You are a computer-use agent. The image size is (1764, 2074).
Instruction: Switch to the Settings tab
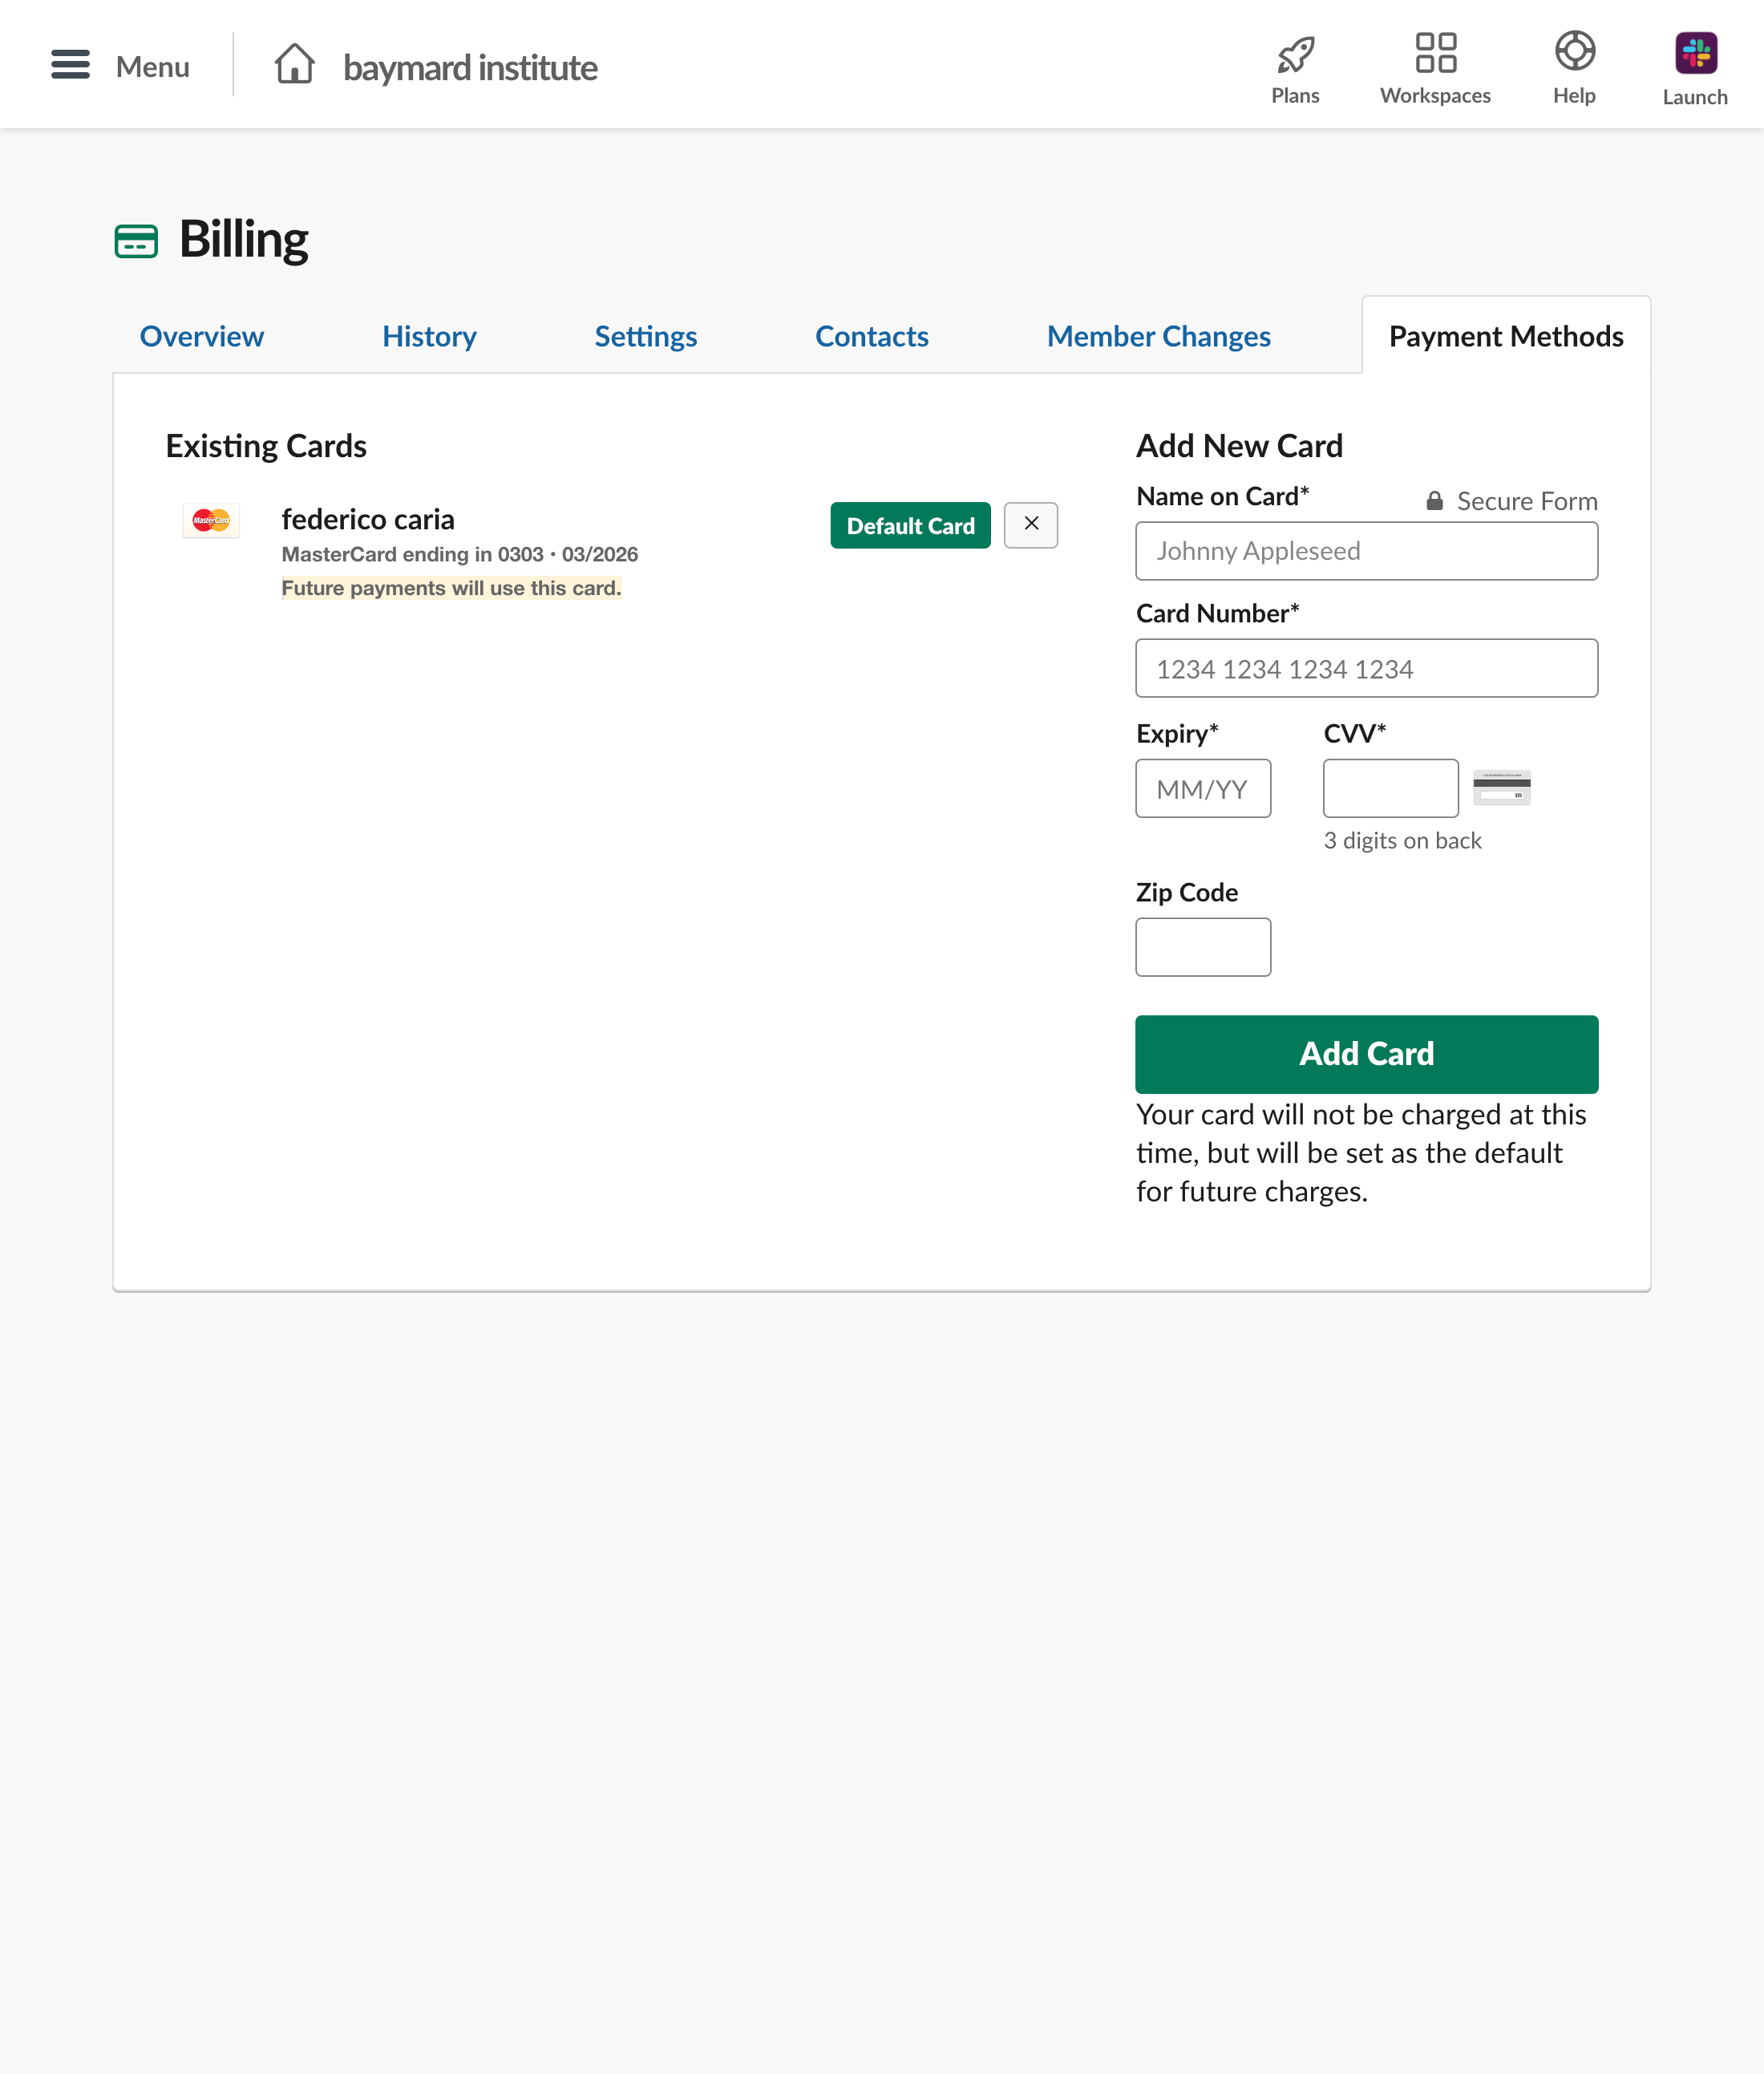click(x=645, y=336)
